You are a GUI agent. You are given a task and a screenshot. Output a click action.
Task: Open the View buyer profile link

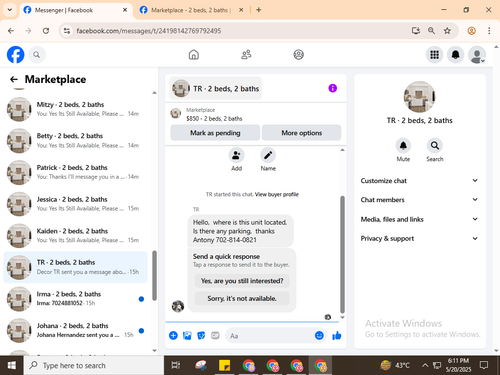pyautogui.click(x=277, y=194)
